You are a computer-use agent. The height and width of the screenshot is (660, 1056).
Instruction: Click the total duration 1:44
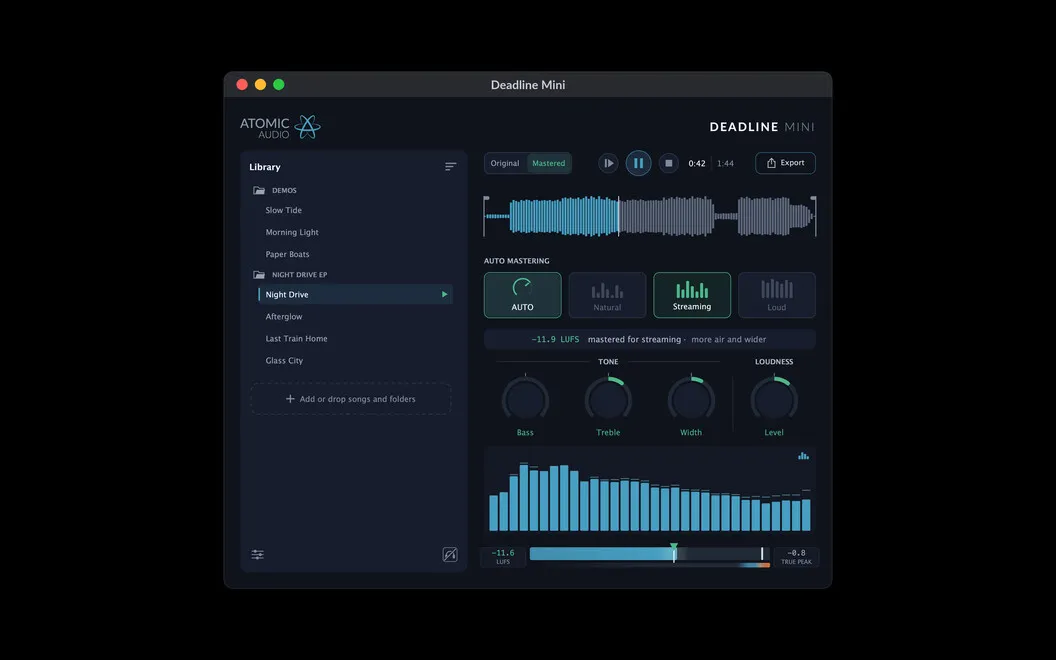[x=725, y=164]
